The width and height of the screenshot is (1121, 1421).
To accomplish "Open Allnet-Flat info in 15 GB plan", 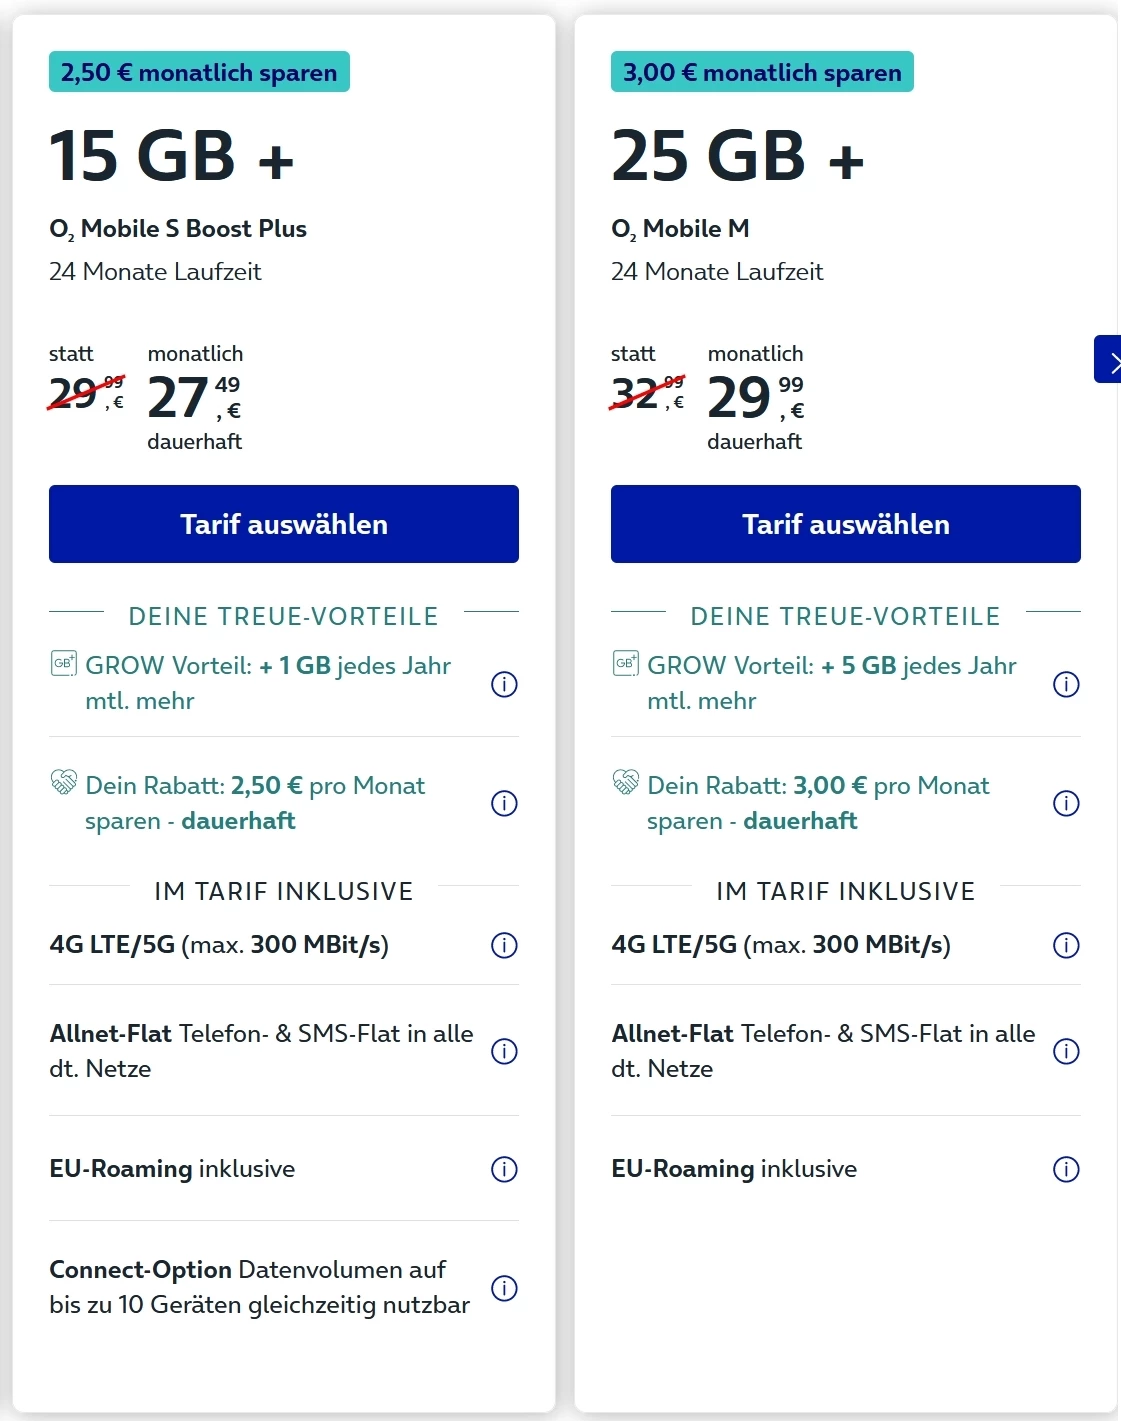I will coord(504,1051).
